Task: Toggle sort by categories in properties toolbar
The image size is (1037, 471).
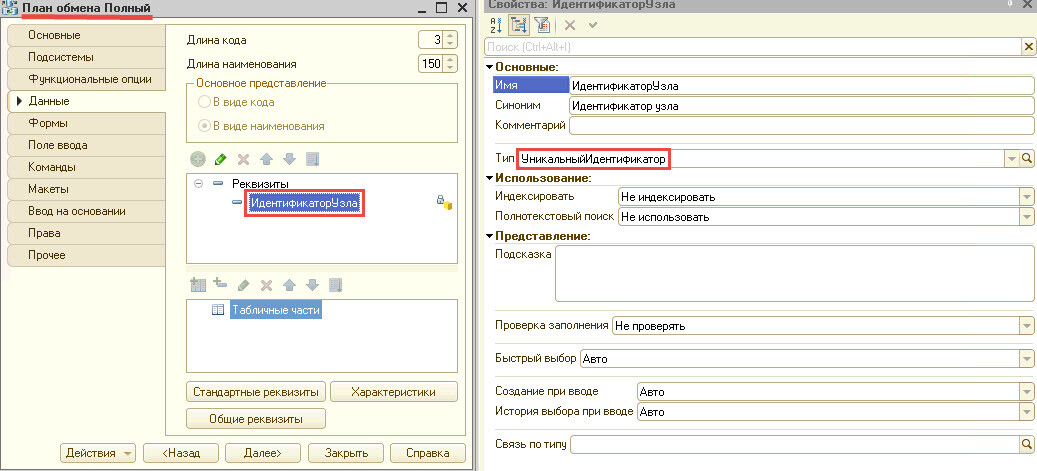Action: click(x=518, y=25)
